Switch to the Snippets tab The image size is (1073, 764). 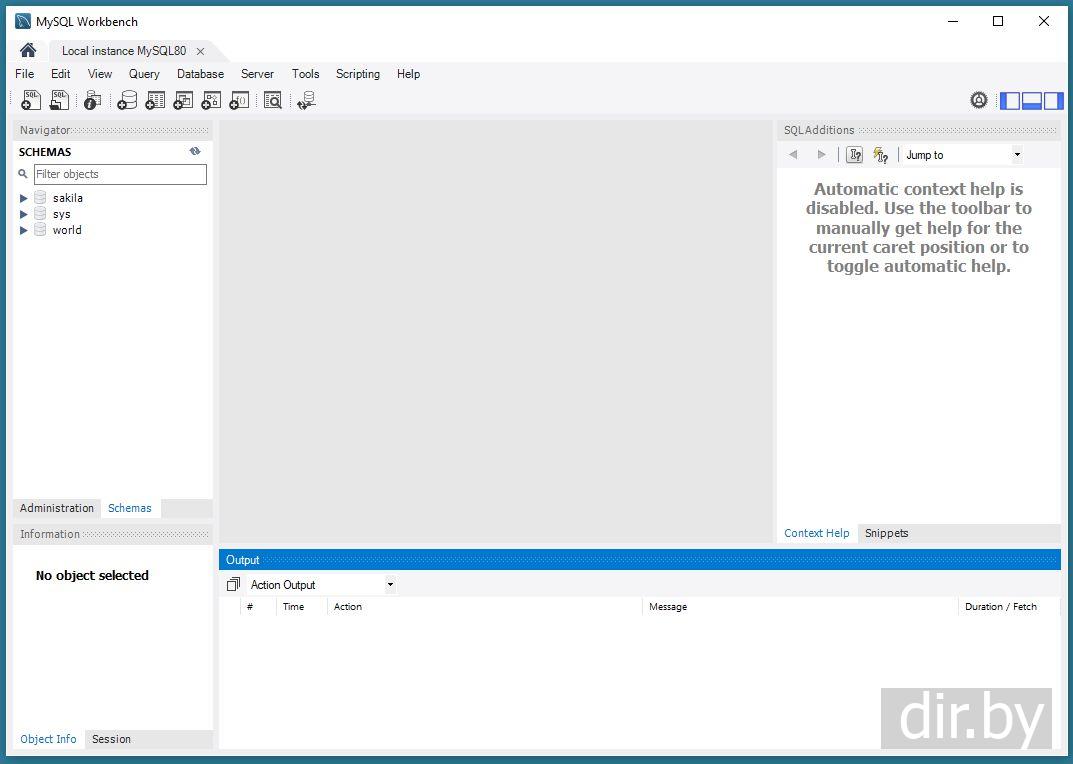[x=886, y=533]
